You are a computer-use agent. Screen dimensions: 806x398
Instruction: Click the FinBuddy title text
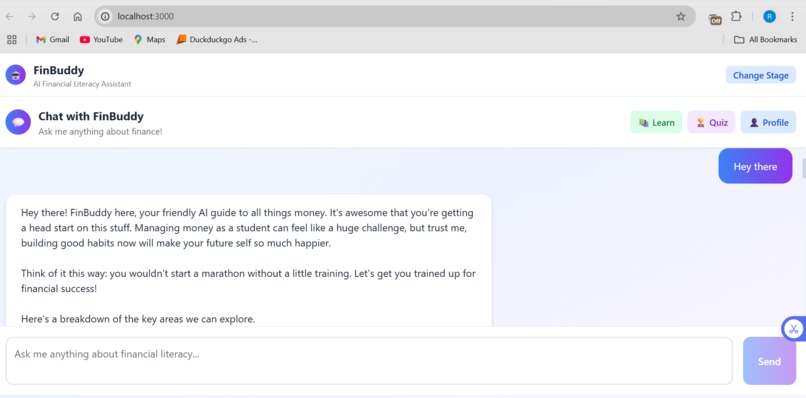pos(59,70)
